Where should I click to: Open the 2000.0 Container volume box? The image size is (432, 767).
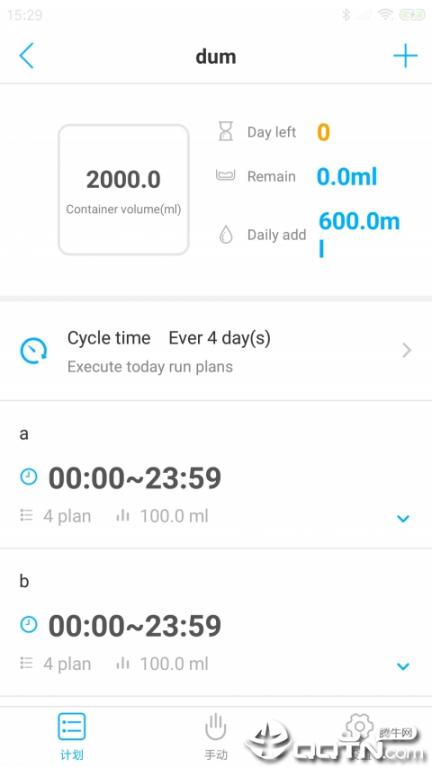tap(123, 190)
